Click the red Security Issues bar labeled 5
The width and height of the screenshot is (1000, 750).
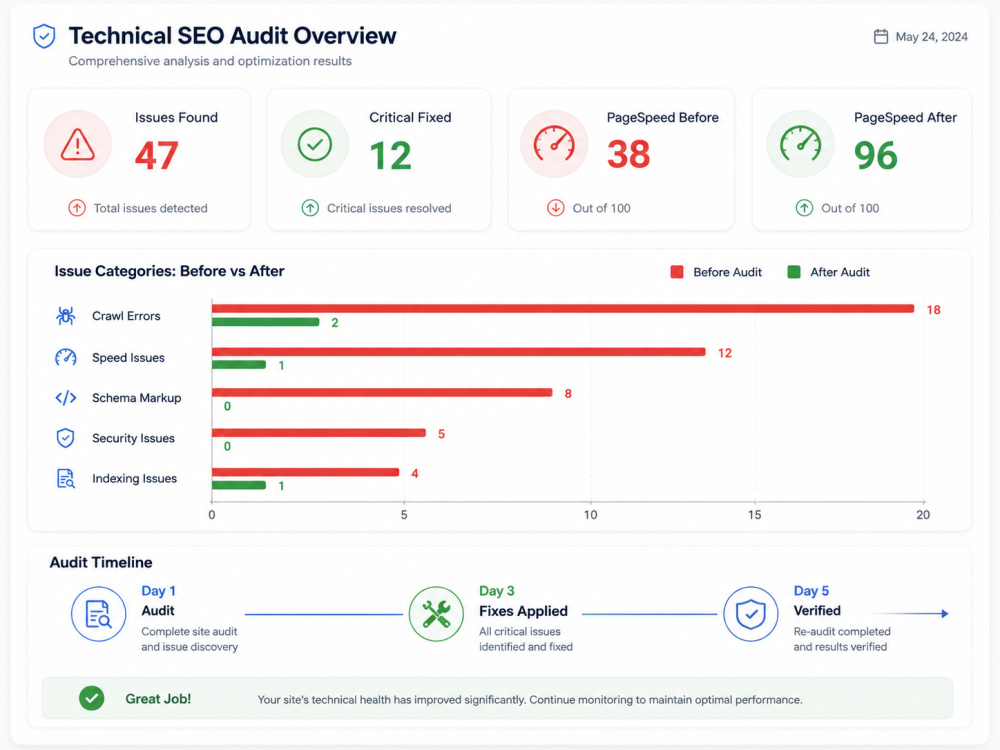(x=319, y=433)
